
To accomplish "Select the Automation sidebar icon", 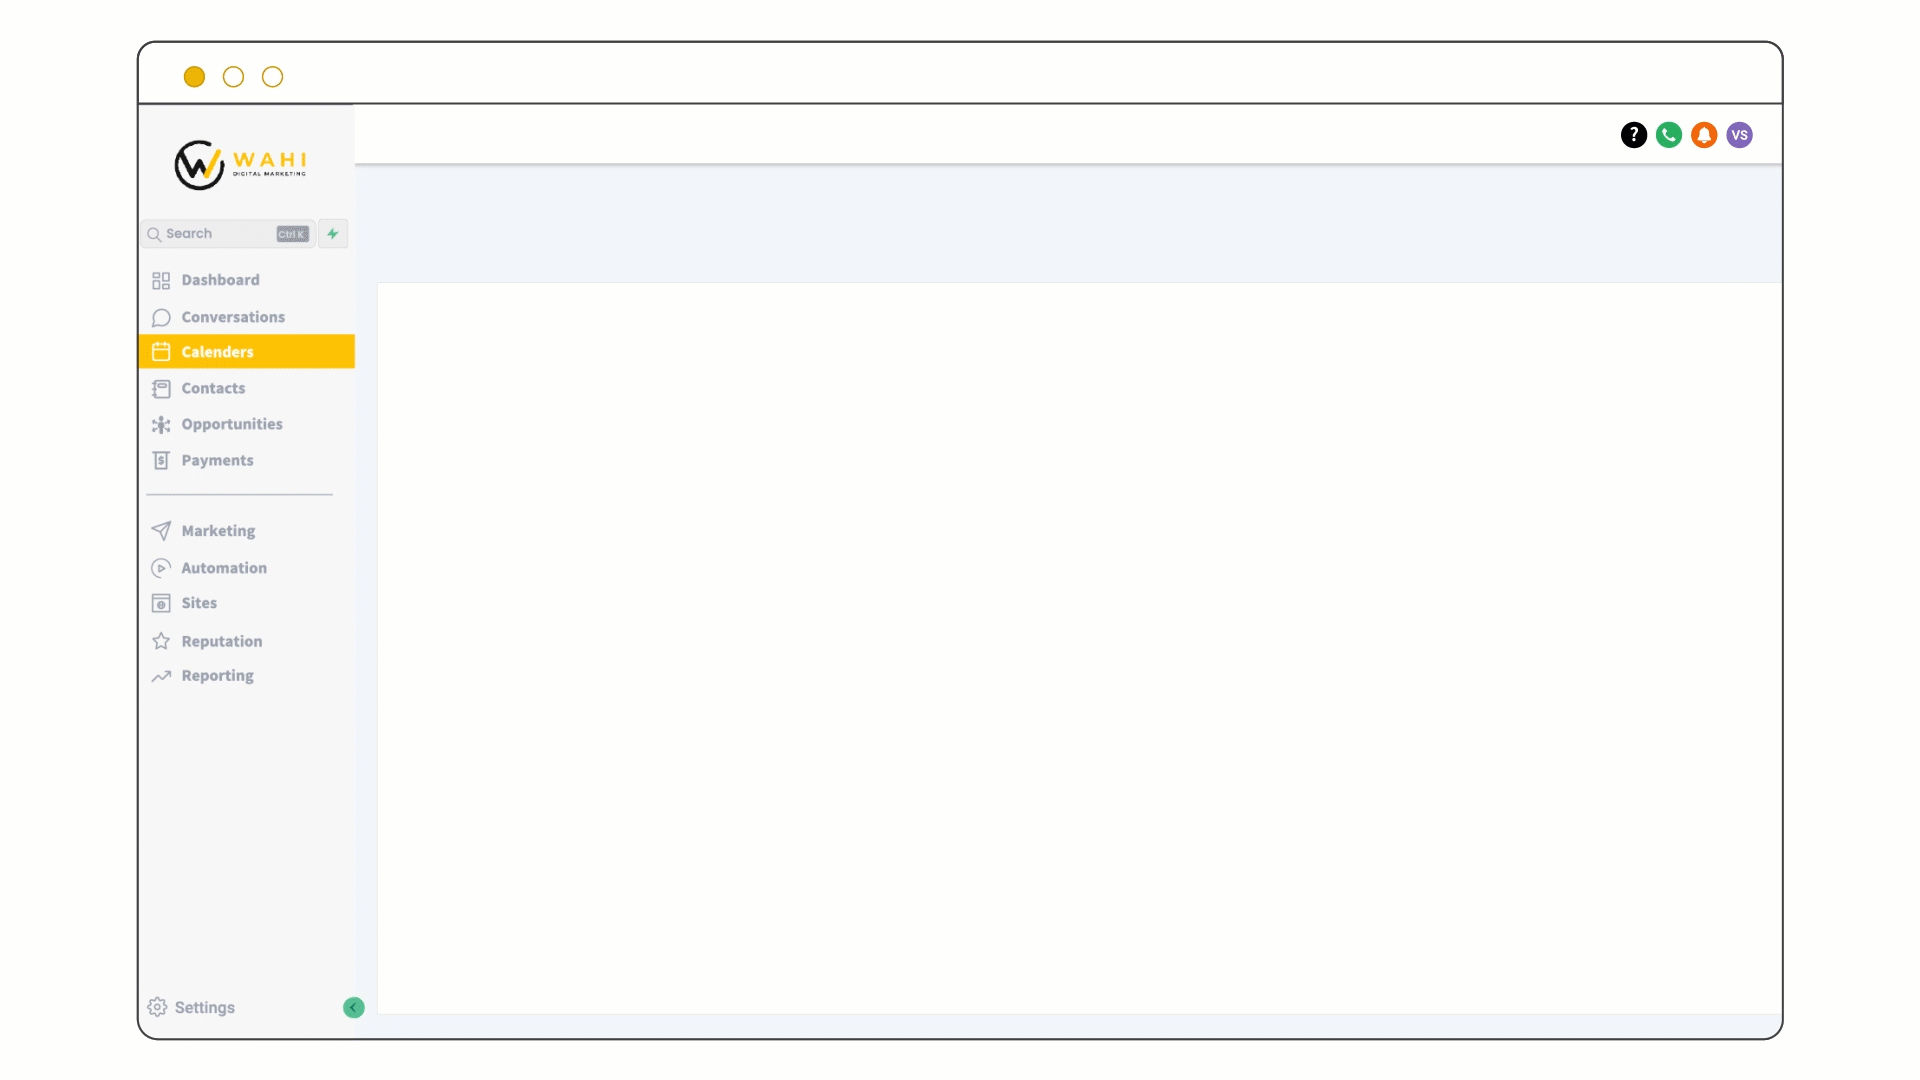I will [x=160, y=567].
